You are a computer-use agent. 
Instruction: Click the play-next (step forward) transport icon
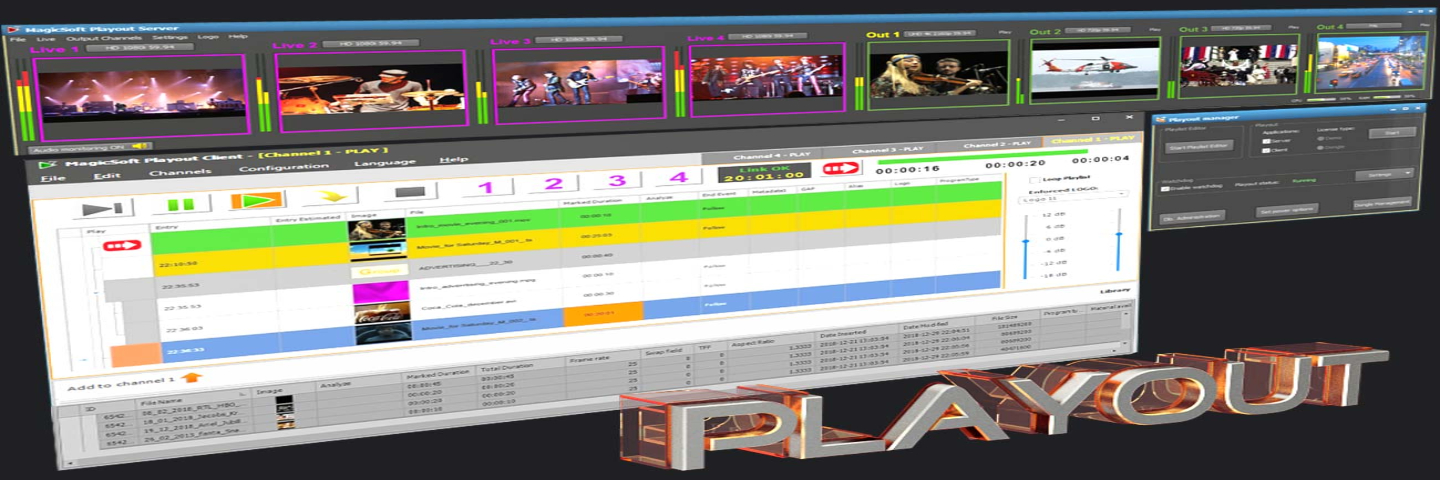click(102, 208)
